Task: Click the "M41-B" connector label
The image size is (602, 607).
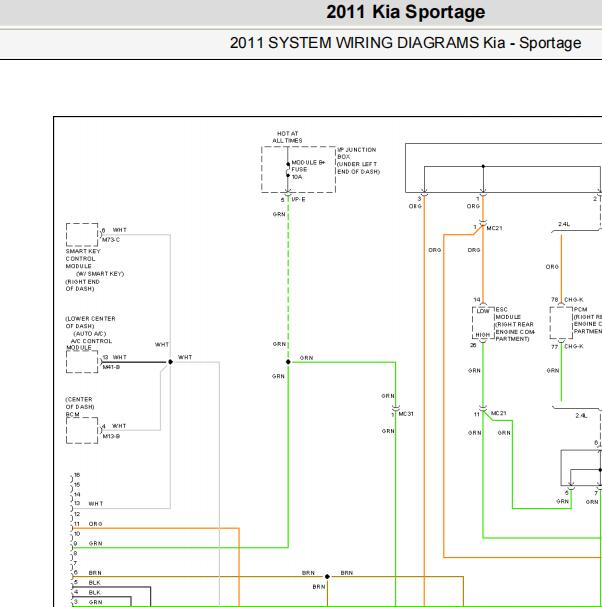Action: tap(111, 367)
